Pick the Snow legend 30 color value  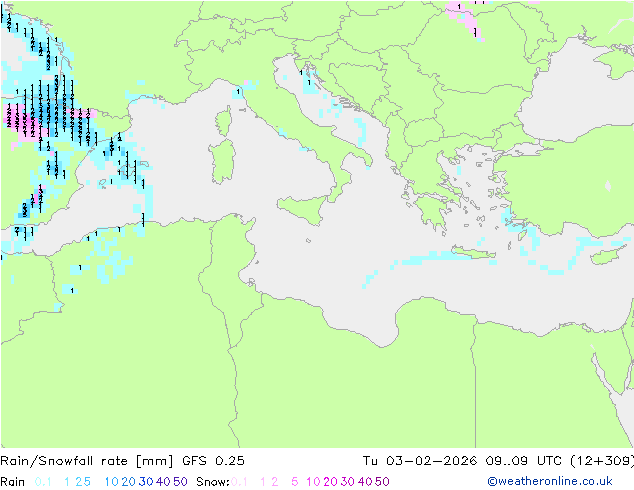(348, 482)
